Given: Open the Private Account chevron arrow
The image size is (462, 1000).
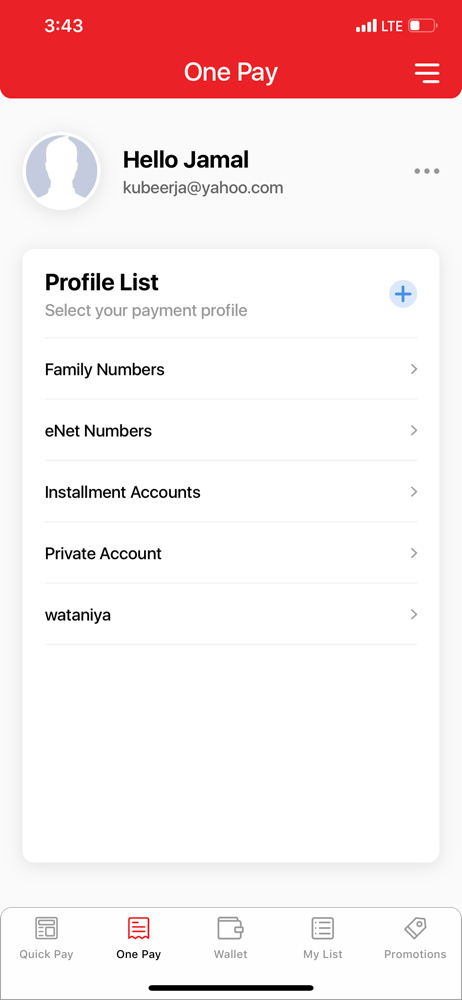Looking at the screenshot, I should tap(414, 553).
